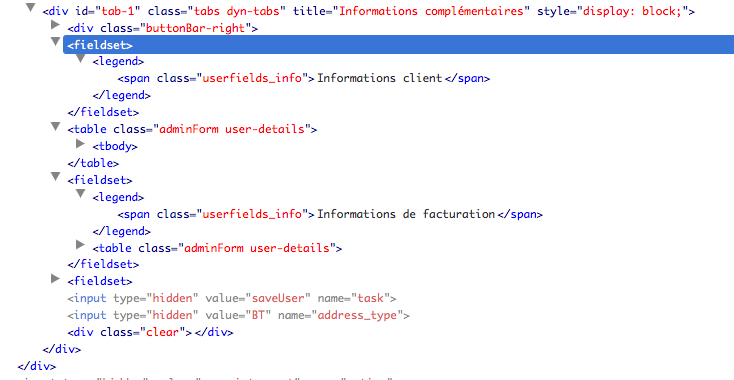Screen dimensions: 734x380
Task: Collapse the tab-1 div node
Action: point(30,7)
